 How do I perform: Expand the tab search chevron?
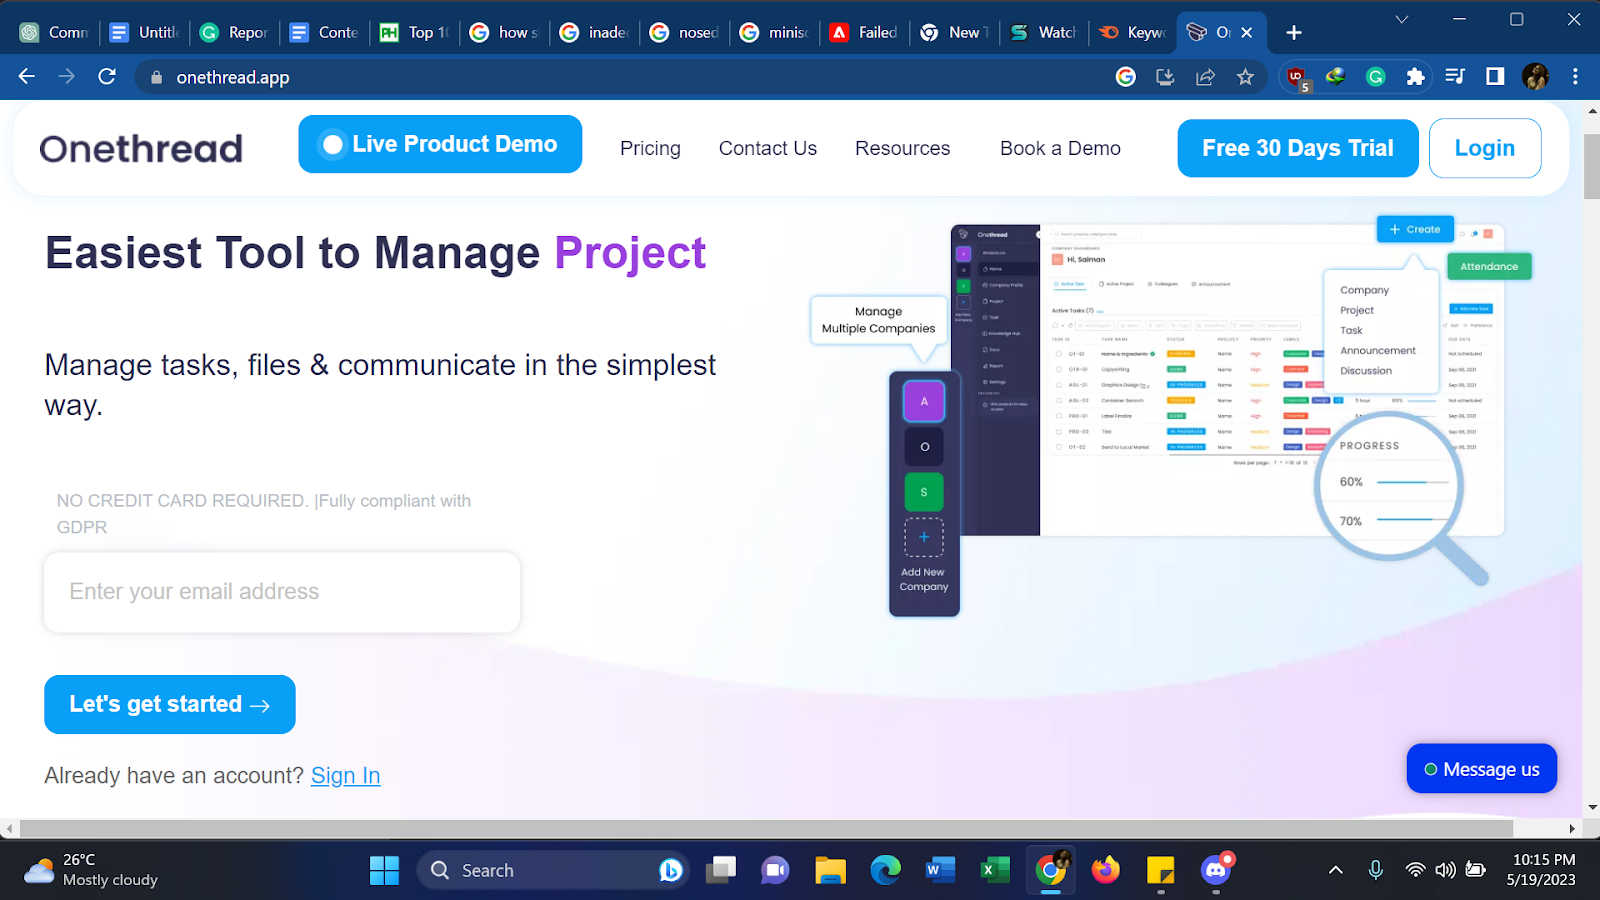coord(1402,19)
